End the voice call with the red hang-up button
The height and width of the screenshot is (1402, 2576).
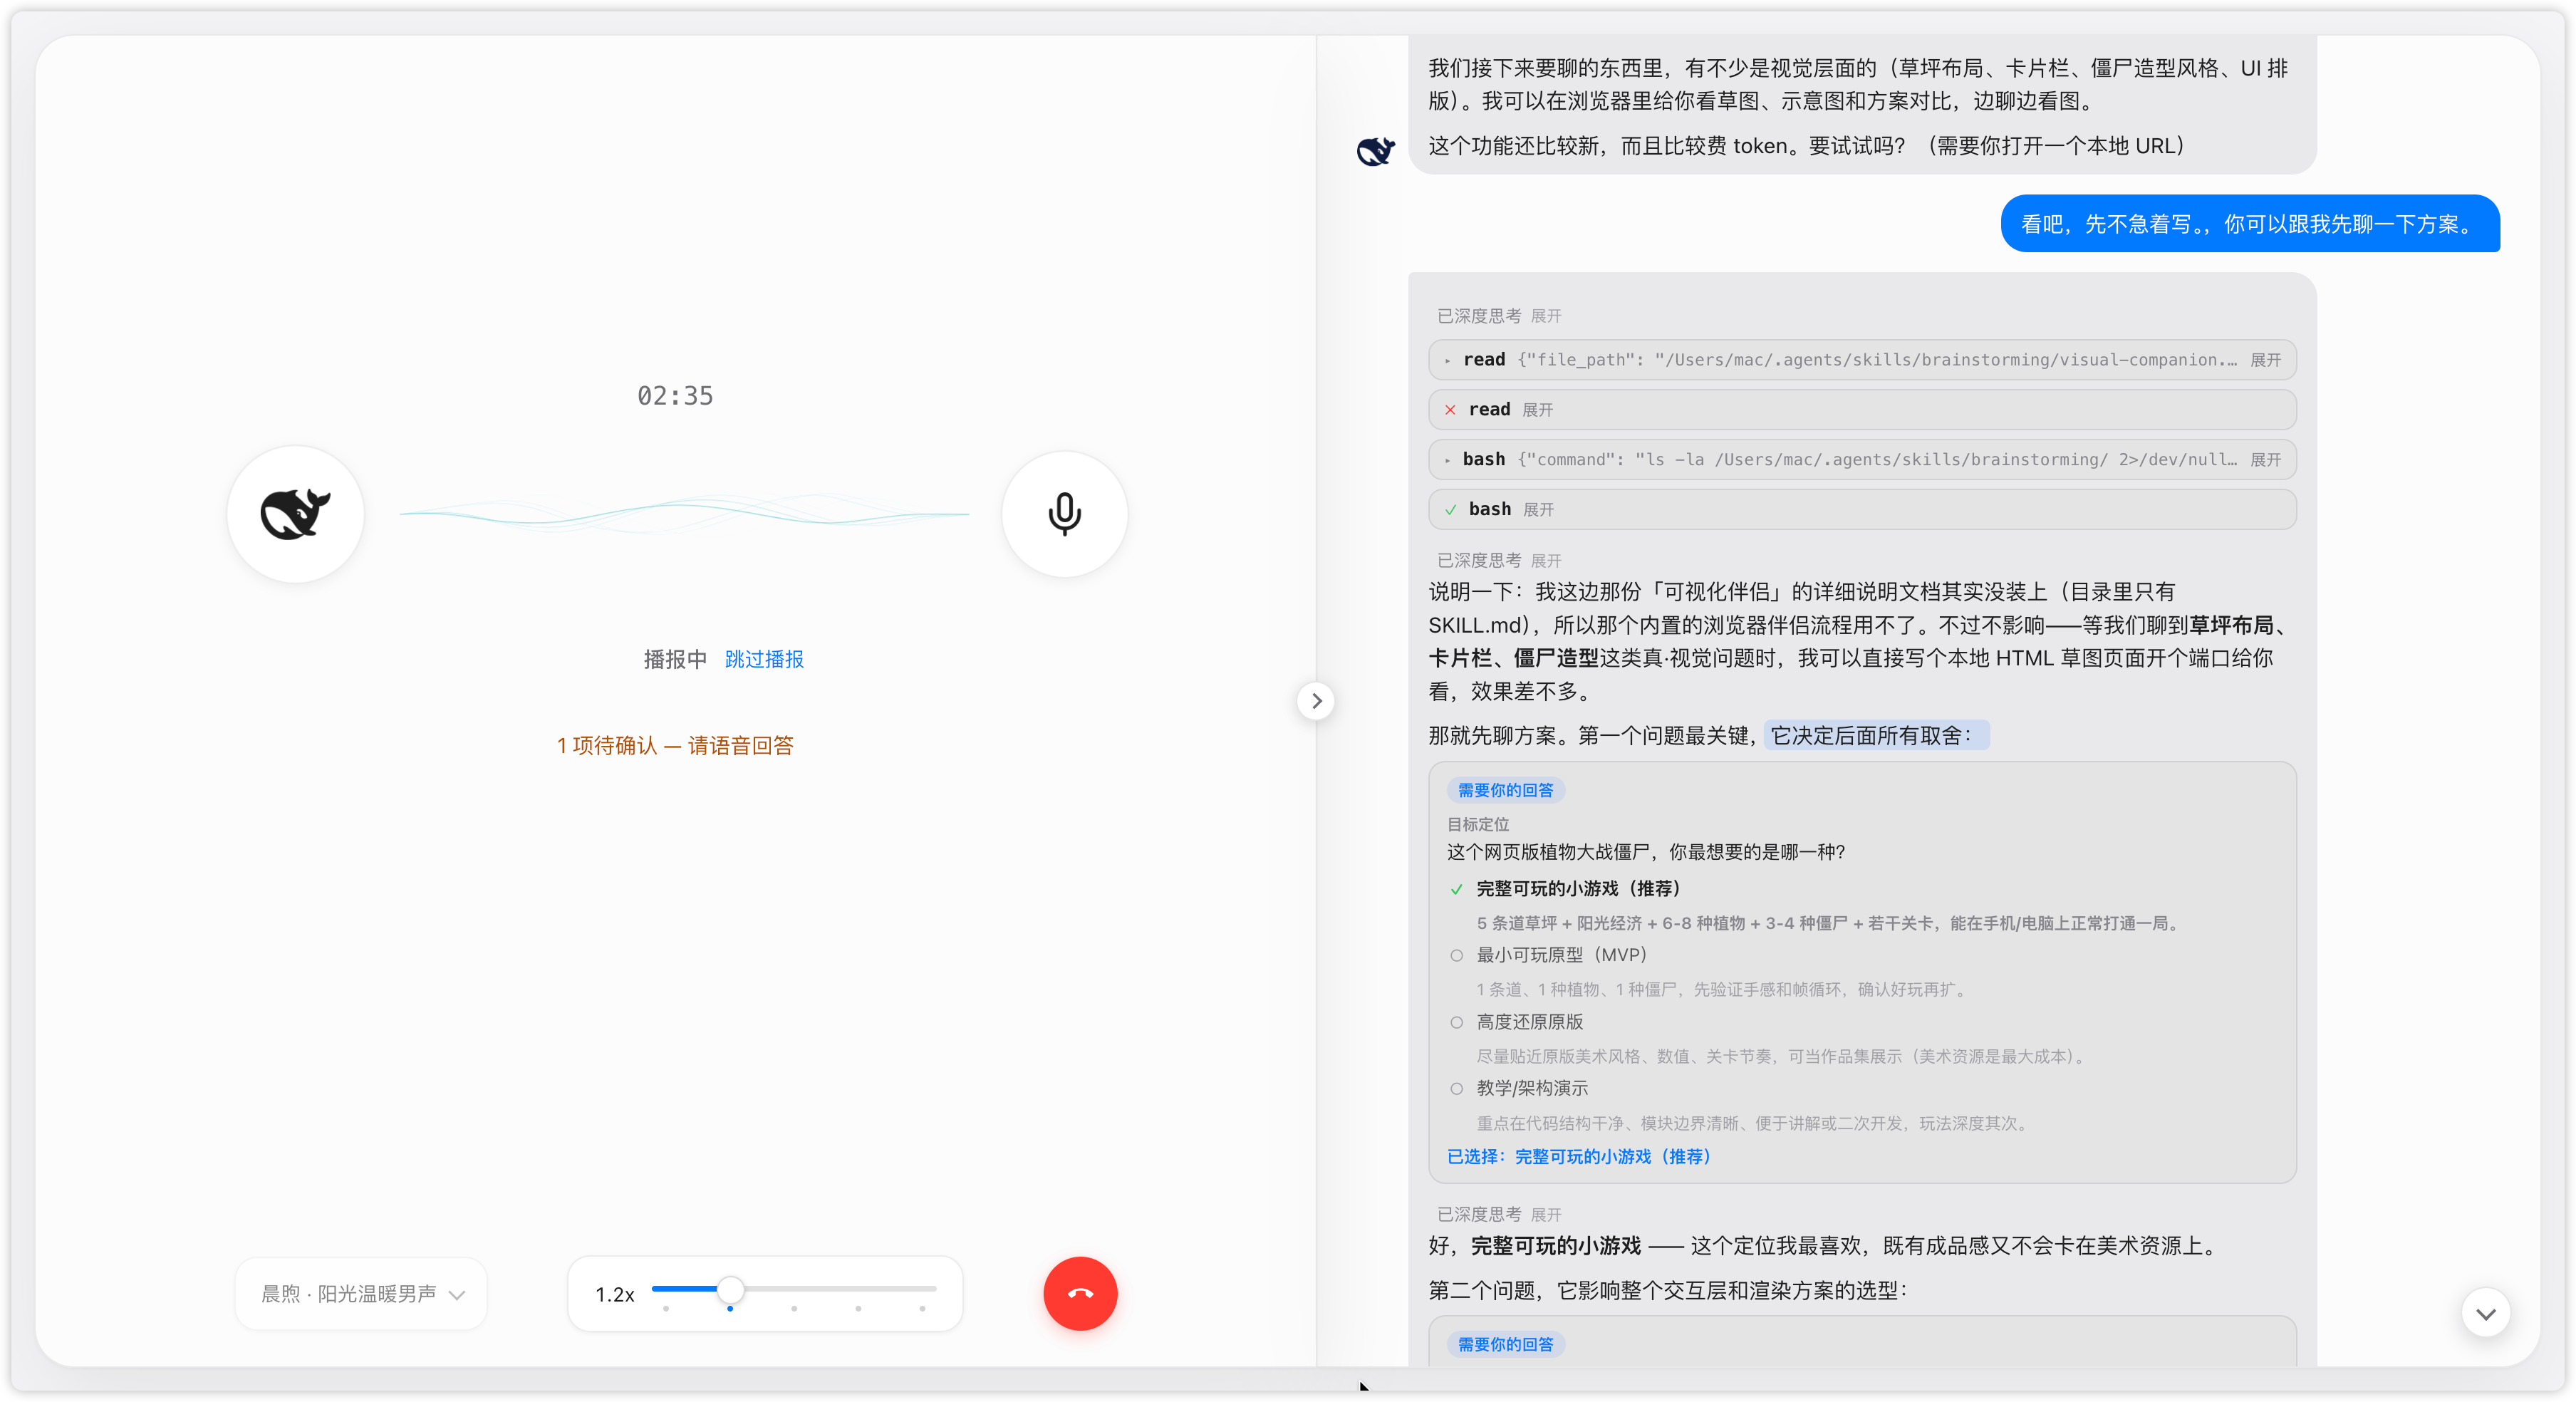coord(1080,1293)
